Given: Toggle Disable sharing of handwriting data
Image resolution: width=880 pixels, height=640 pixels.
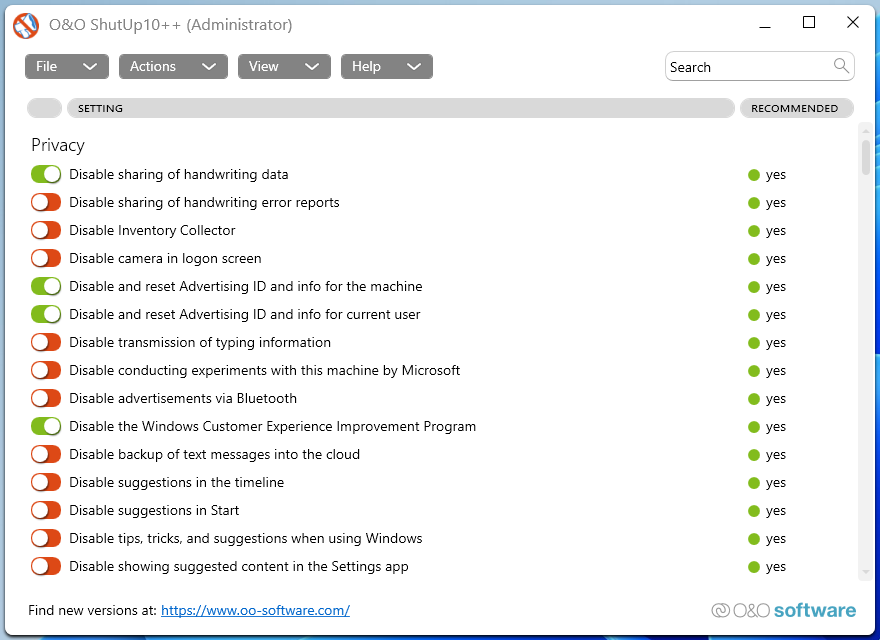Looking at the screenshot, I should [46, 175].
